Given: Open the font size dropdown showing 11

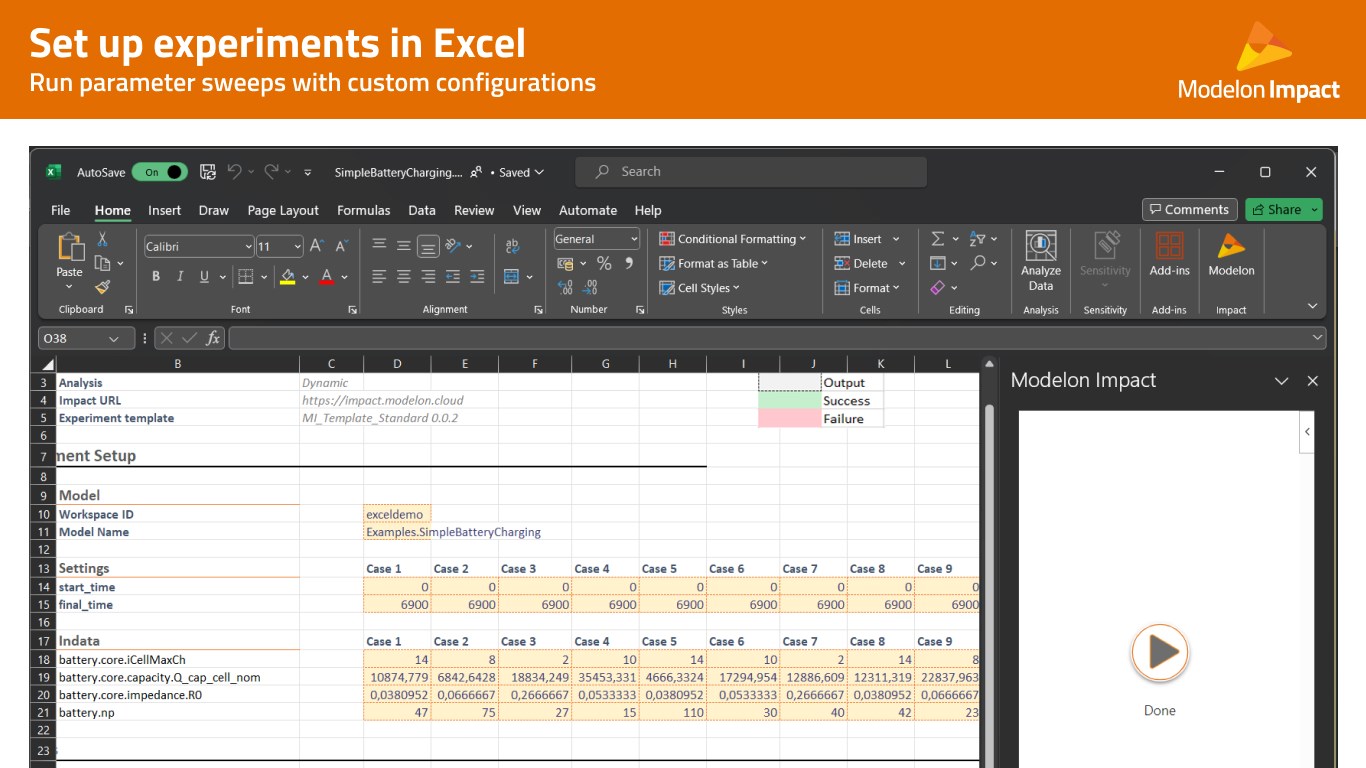Looking at the screenshot, I should click(297, 246).
